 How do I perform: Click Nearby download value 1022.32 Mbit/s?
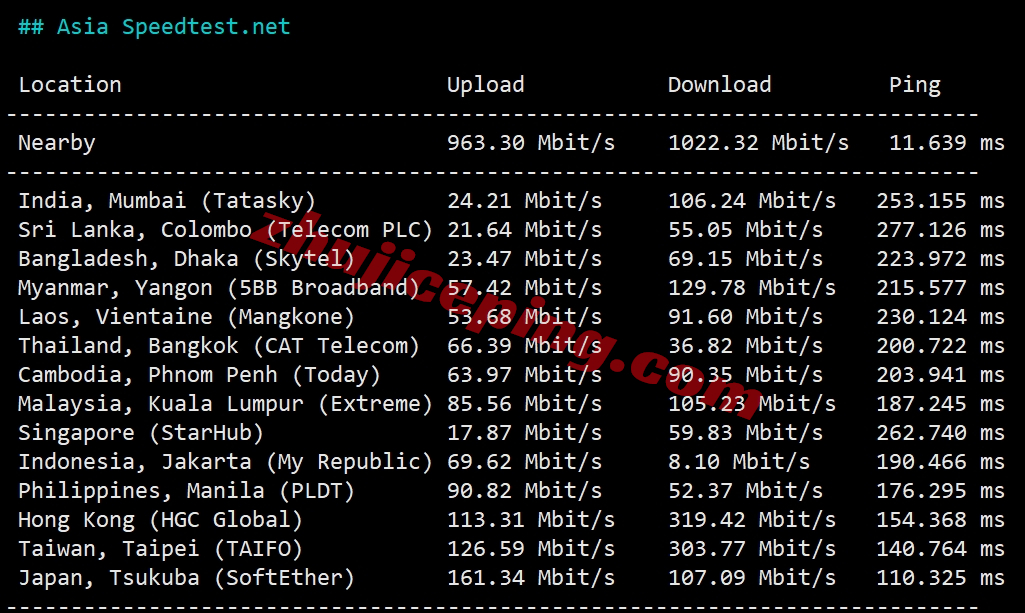(x=758, y=143)
